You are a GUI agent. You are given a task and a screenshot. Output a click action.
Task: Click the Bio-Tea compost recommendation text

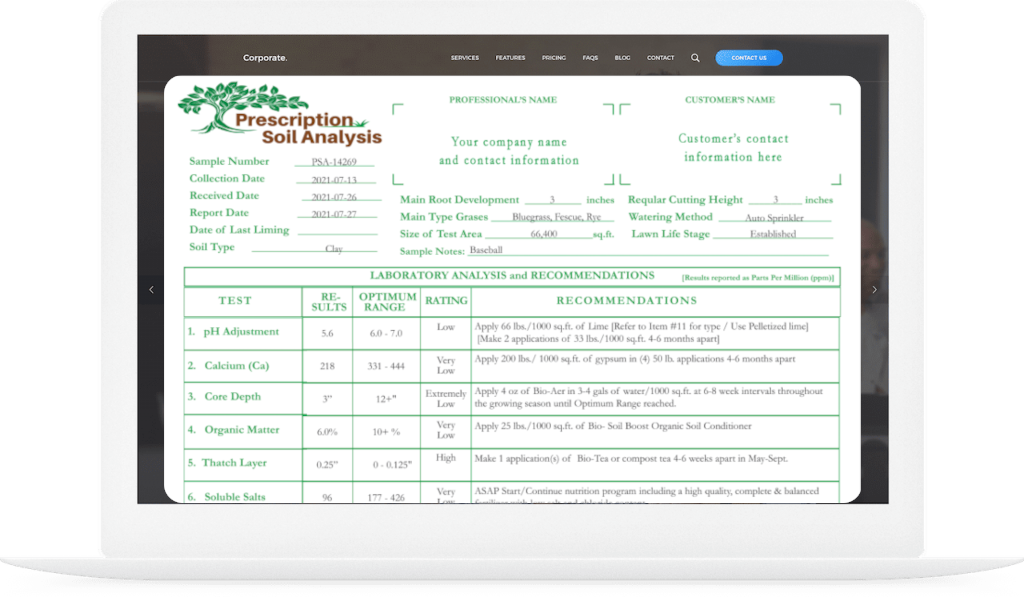coord(631,459)
